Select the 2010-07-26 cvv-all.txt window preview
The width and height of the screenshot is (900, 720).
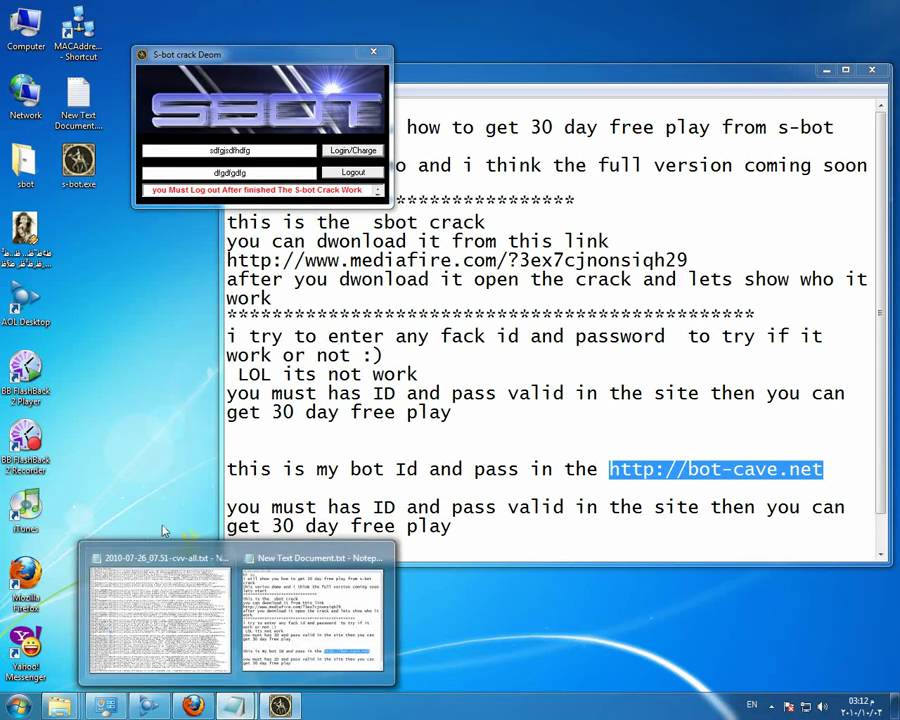(x=160, y=614)
